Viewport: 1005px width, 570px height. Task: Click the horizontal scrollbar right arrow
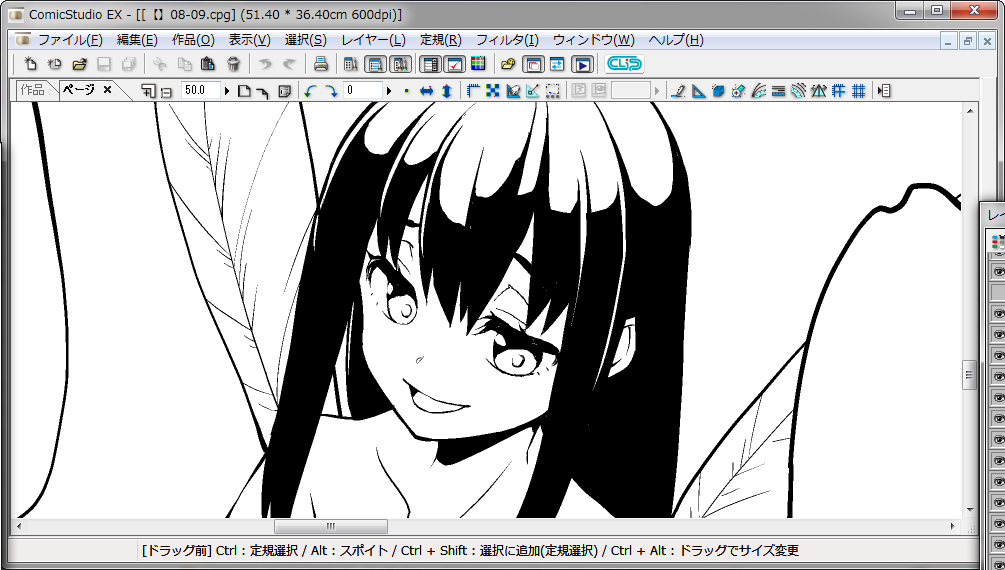pyautogui.click(x=953, y=526)
